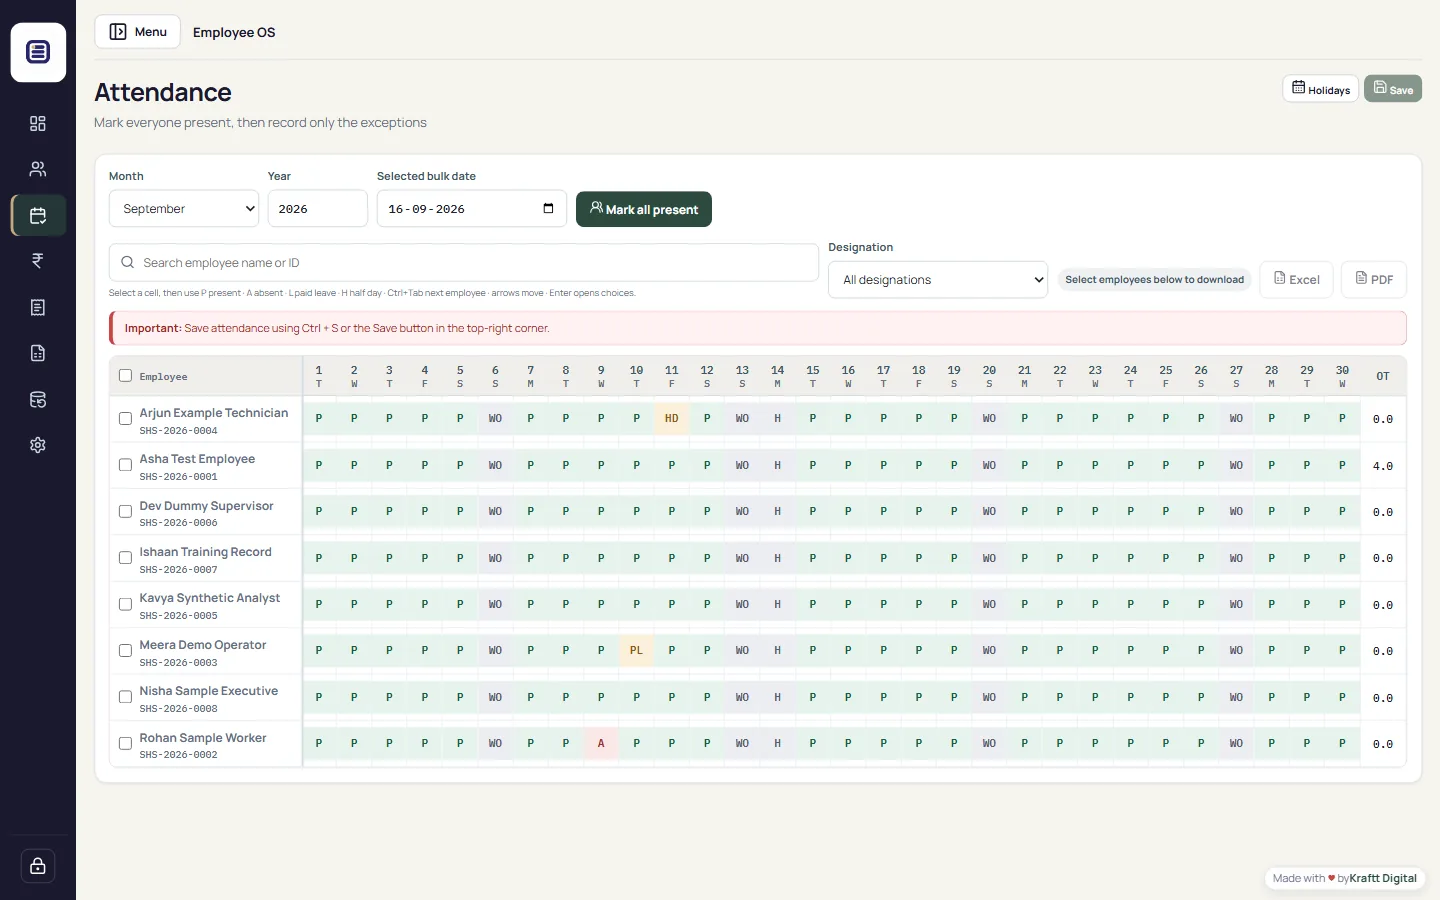Click Arjun Example Technician name

(x=214, y=412)
